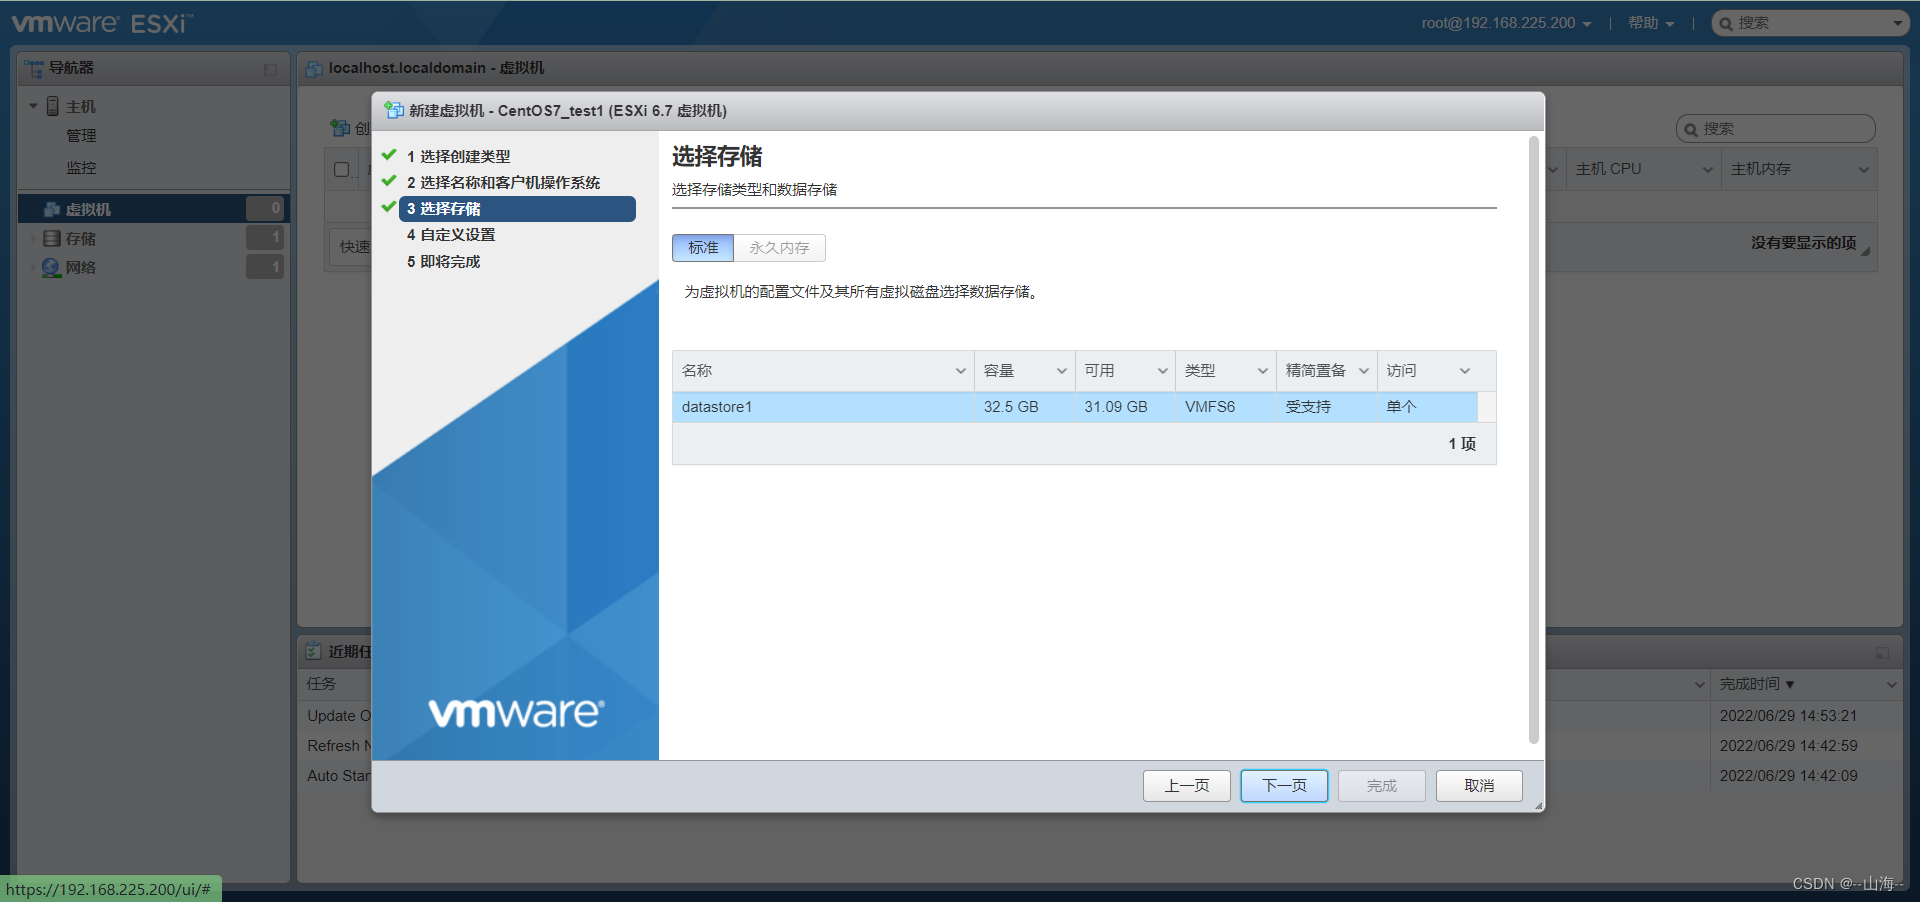Viewport: 1920px width, 902px height.
Task: Click the Cancel button
Action: 1479,786
